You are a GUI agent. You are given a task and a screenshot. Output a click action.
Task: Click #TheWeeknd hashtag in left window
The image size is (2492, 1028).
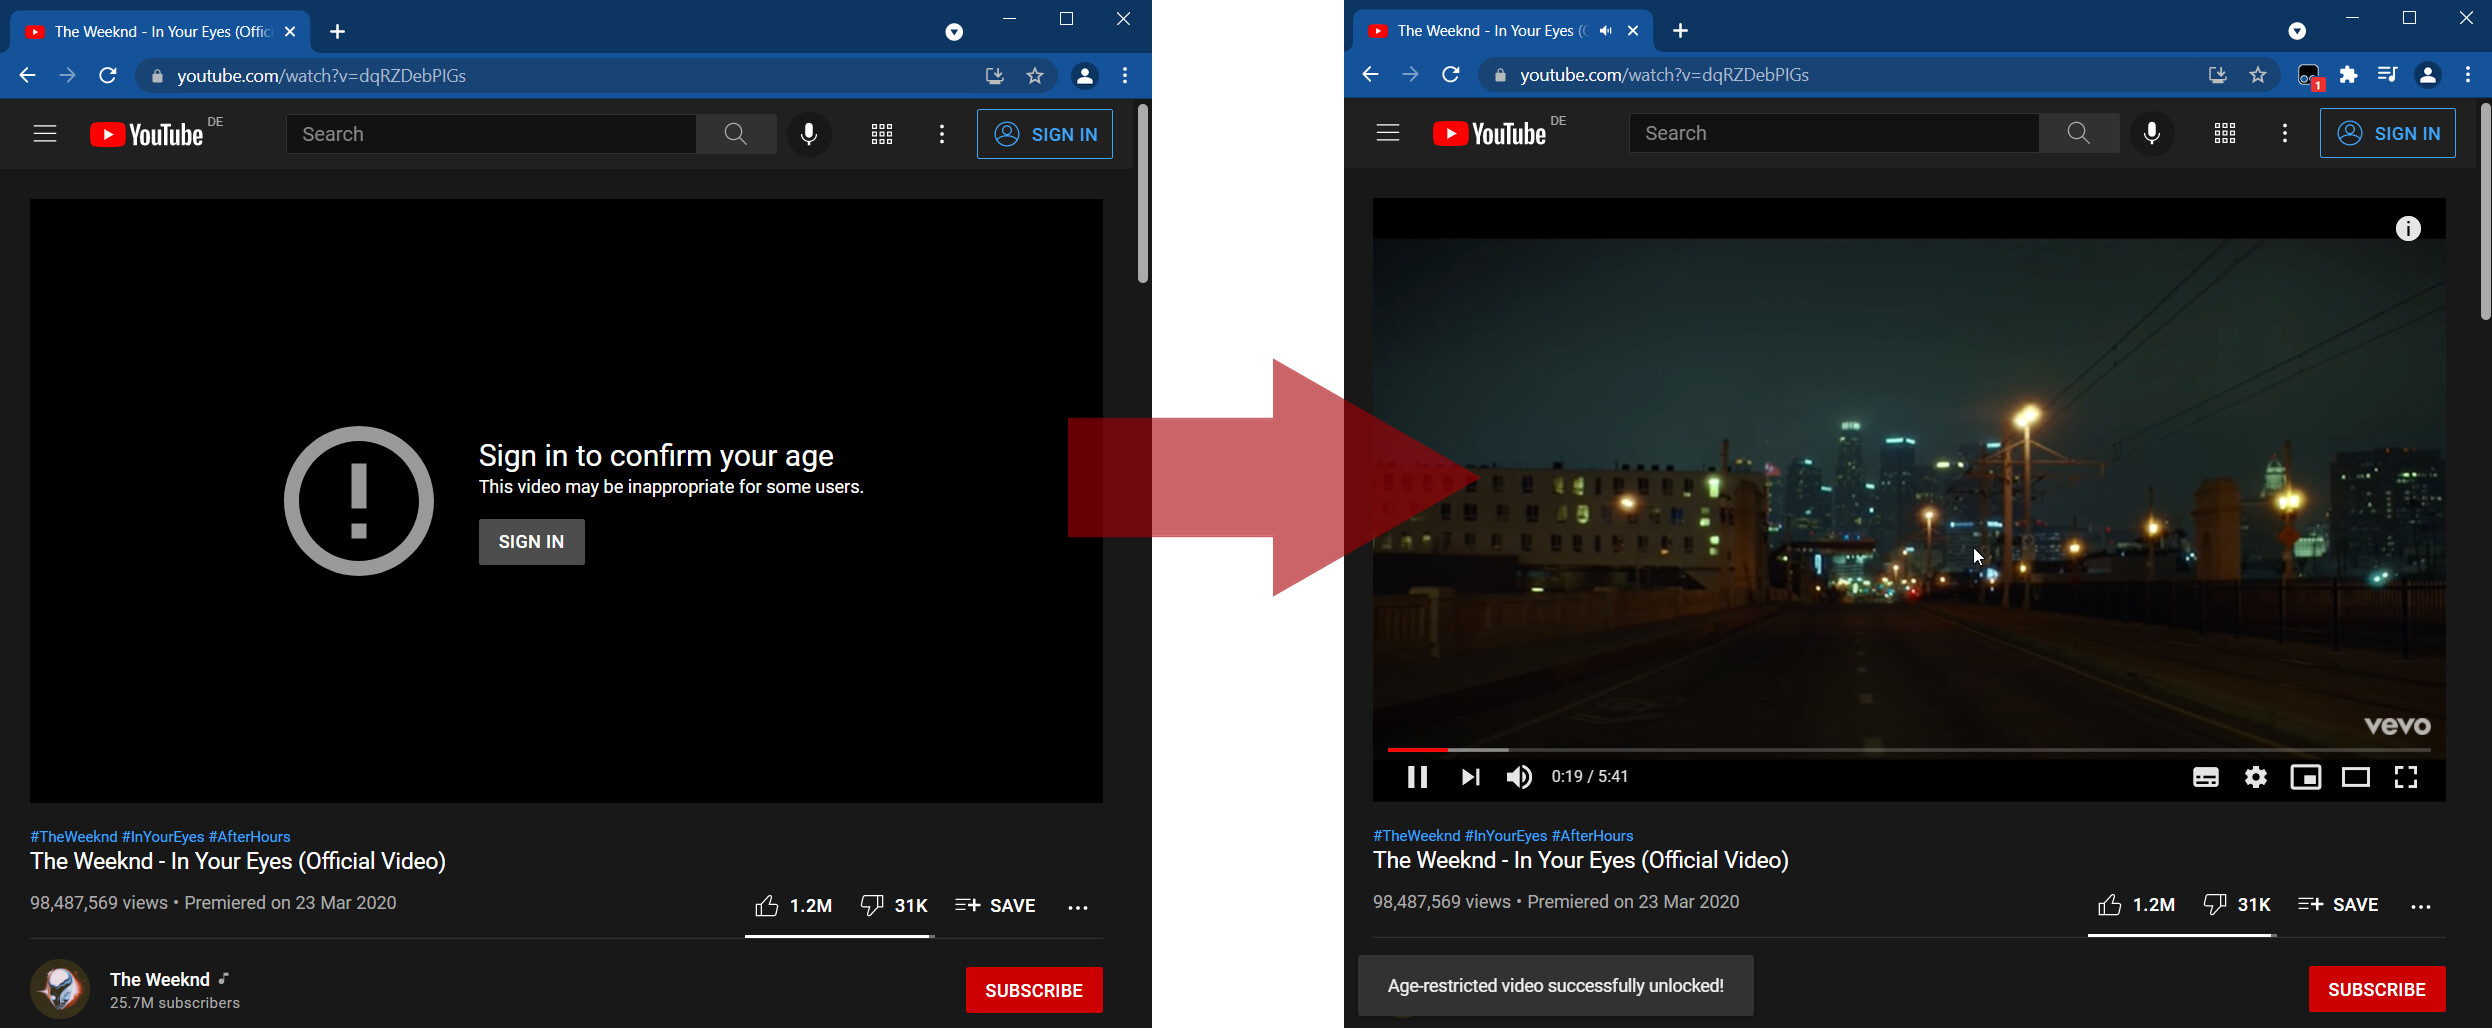pyautogui.click(x=74, y=837)
